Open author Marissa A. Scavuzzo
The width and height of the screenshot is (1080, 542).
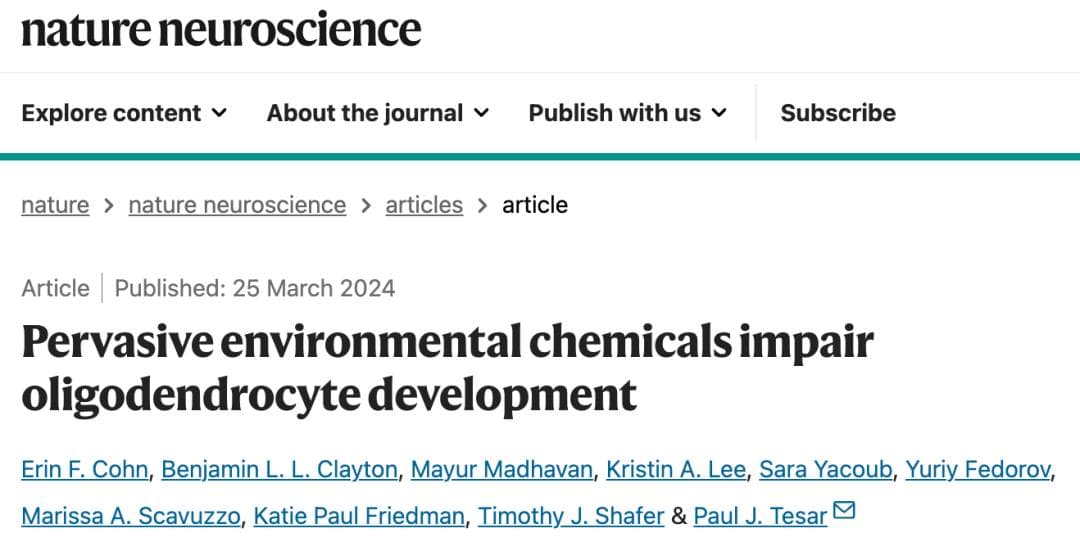pyautogui.click(x=131, y=515)
